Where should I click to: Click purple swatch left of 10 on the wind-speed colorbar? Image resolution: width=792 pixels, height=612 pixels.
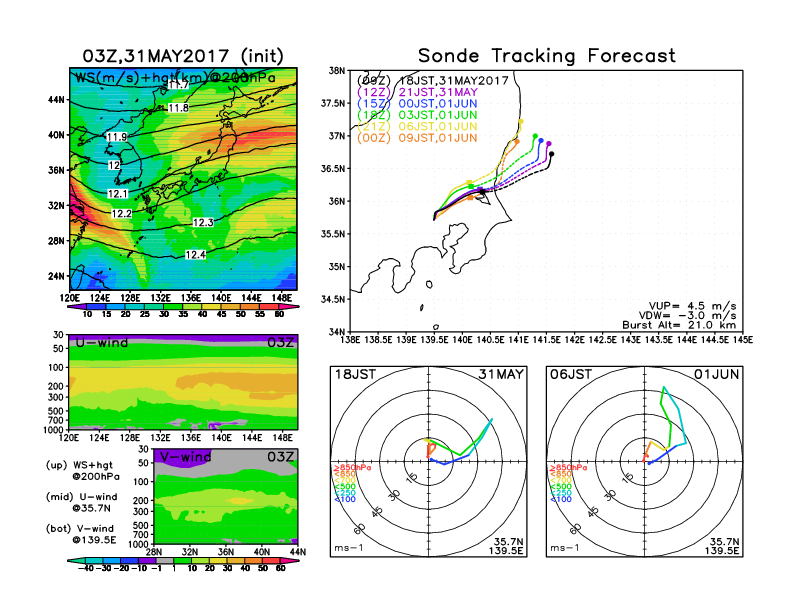76,307
